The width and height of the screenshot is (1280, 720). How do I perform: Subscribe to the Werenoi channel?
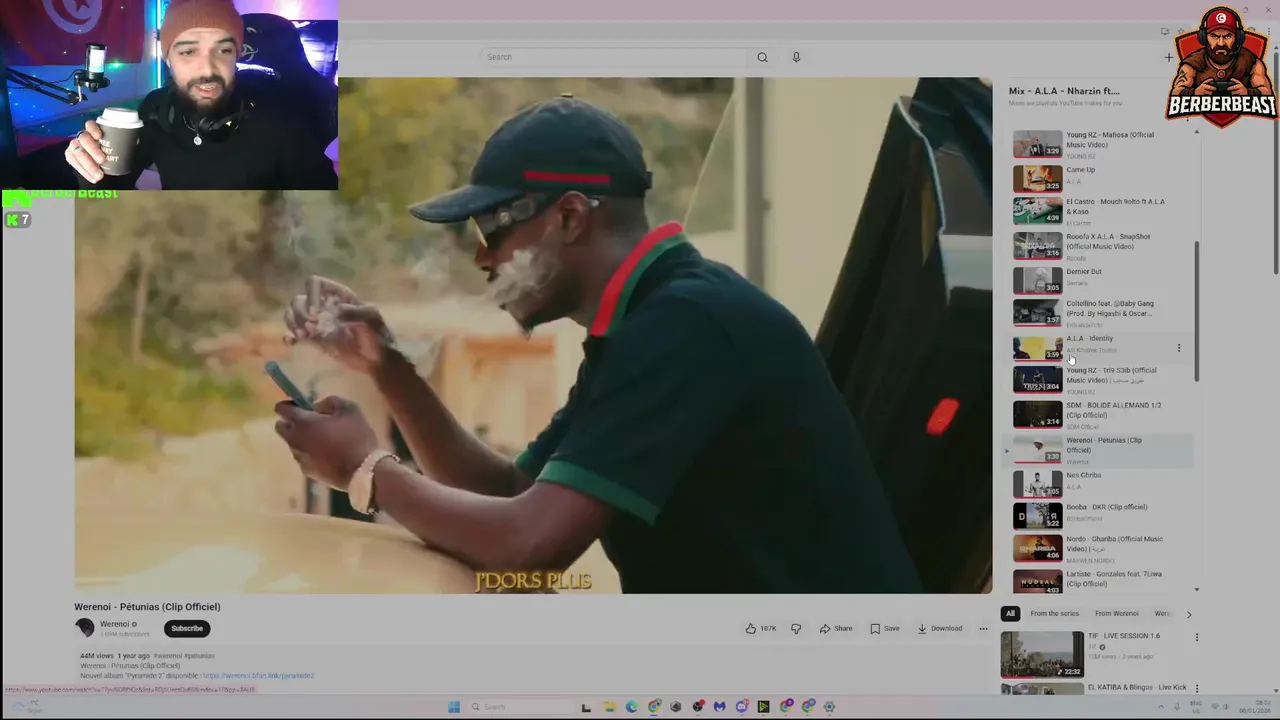pos(187,628)
